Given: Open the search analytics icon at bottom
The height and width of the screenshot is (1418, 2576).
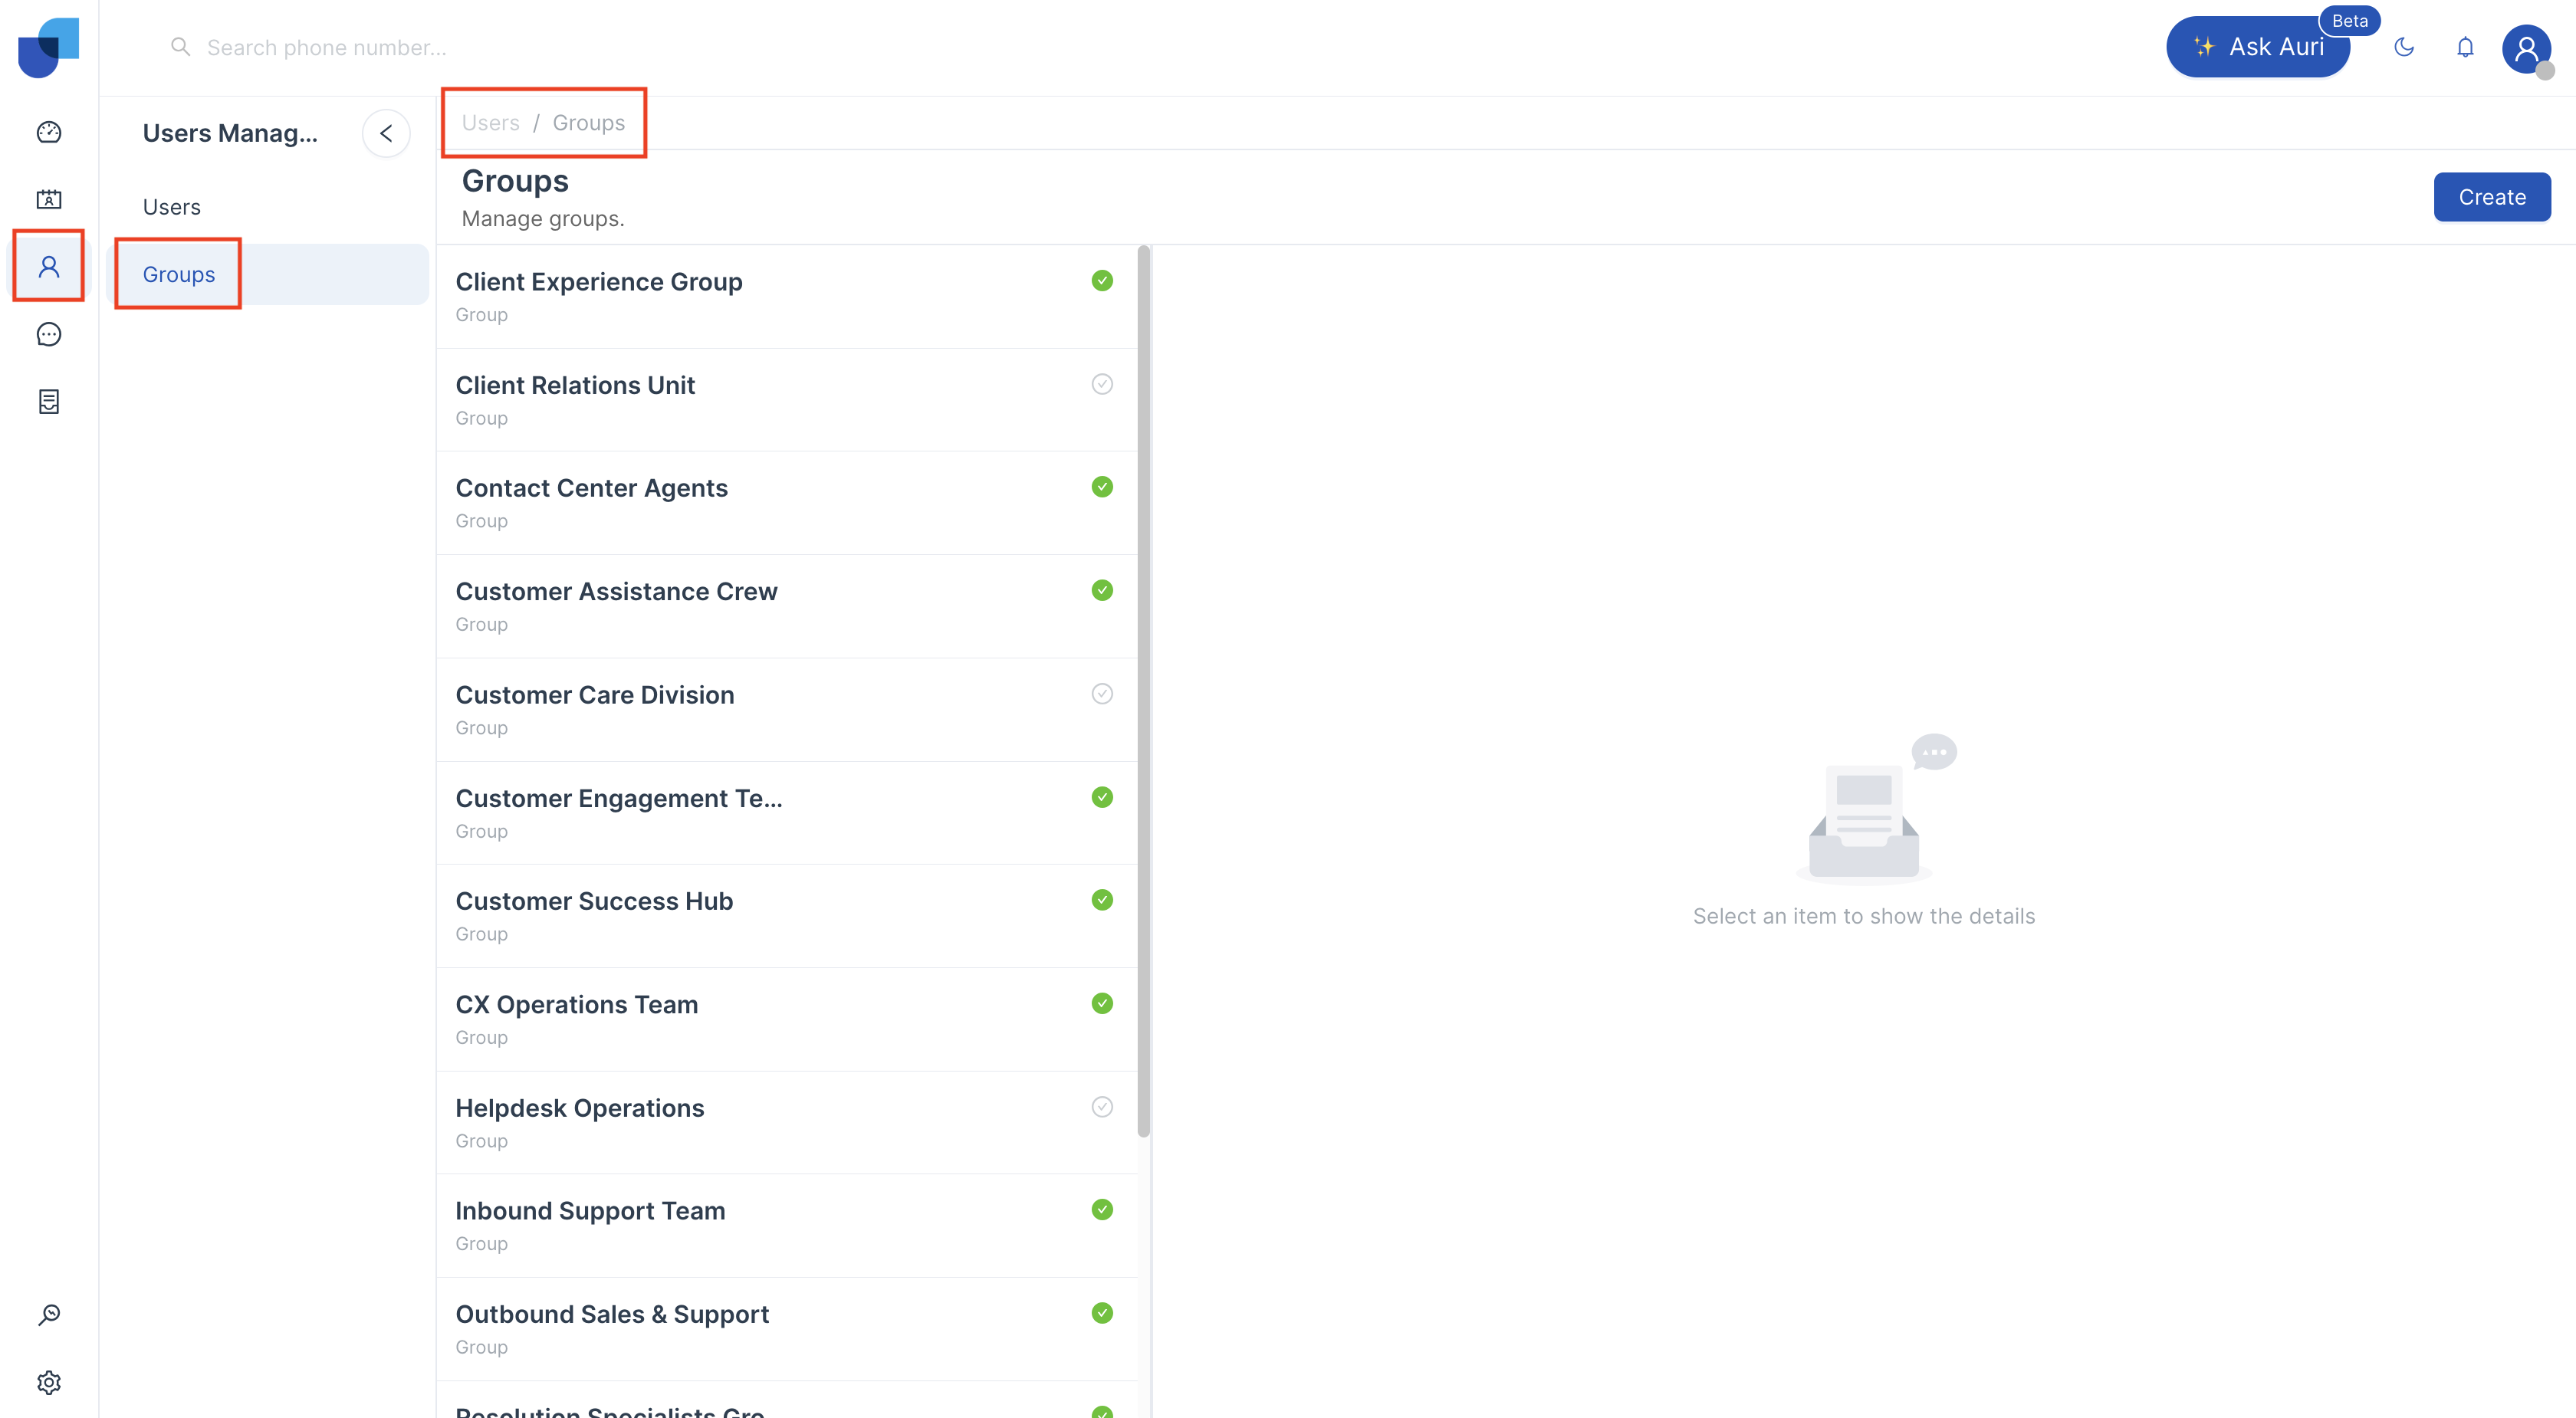Looking at the screenshot, I should pyautogui.click(x=49, y=1314).
